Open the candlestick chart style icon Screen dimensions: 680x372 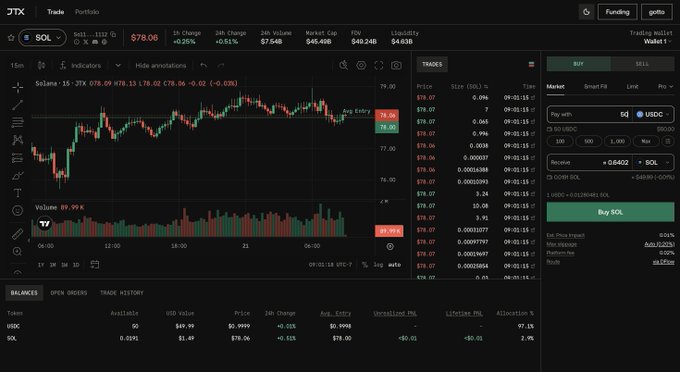(42, 65)
